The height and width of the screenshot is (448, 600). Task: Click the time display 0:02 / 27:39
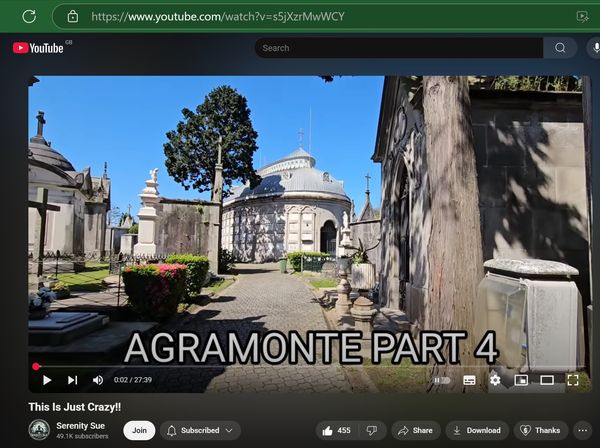[133, 380]
